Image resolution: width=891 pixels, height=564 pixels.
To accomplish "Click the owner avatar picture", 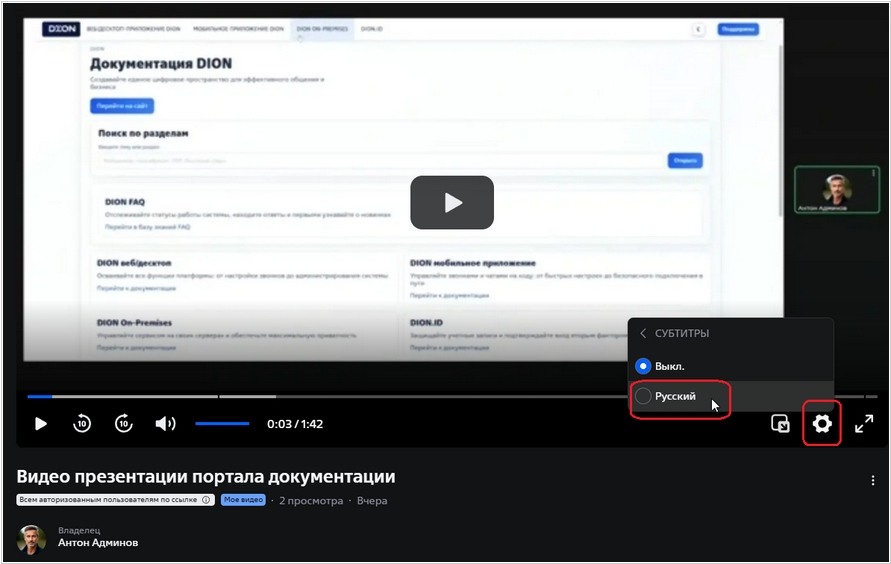I will [31, 540].
